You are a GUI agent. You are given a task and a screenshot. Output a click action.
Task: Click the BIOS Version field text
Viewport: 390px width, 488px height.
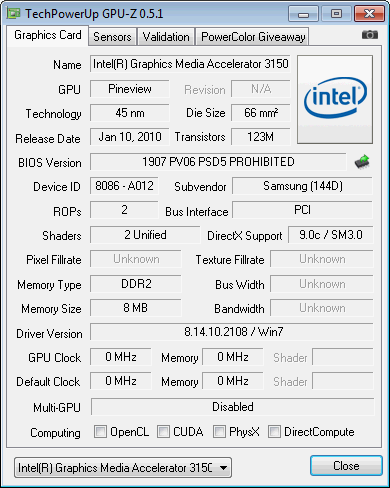(x=218, y=162)
